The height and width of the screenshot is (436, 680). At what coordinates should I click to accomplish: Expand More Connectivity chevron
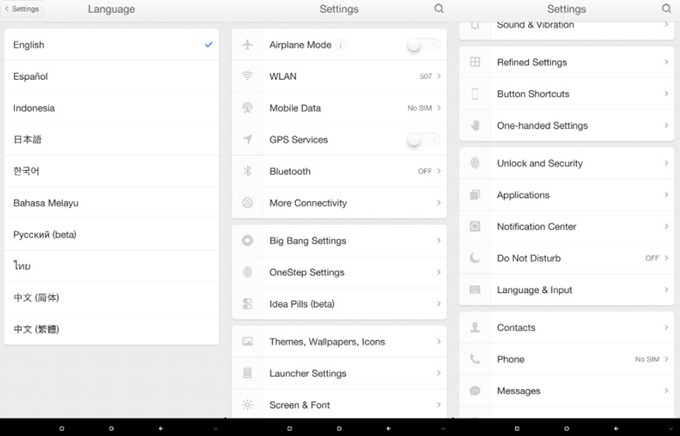(x=439, y=203)
